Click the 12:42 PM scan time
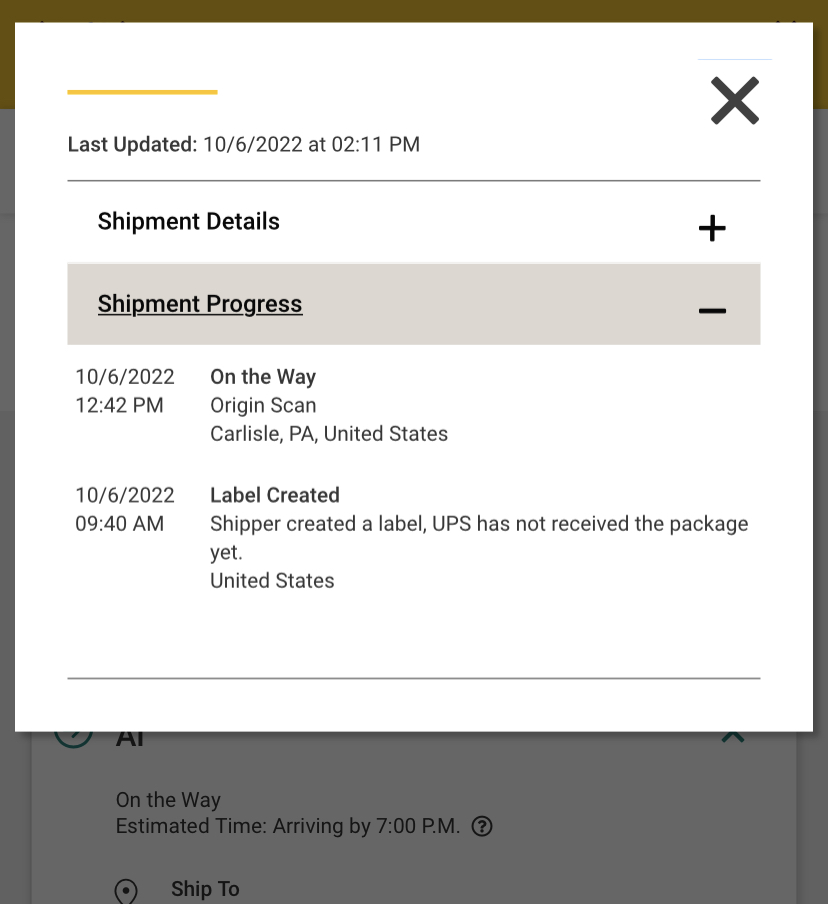 [x=119, y=405]
